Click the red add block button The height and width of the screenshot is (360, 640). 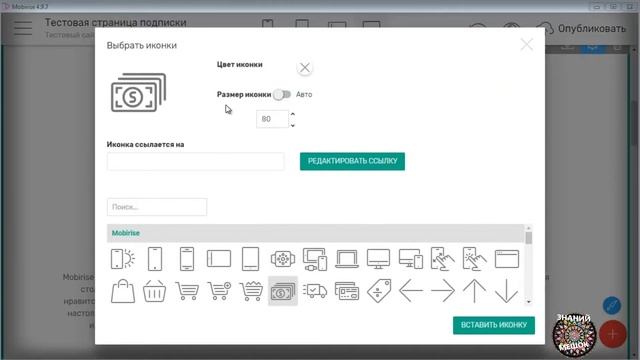tap(612, 334)
